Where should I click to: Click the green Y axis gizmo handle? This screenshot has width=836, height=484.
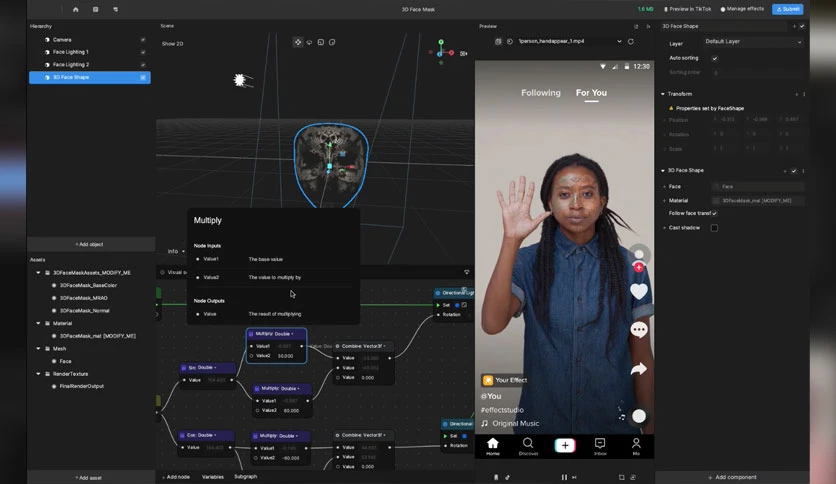440,42
